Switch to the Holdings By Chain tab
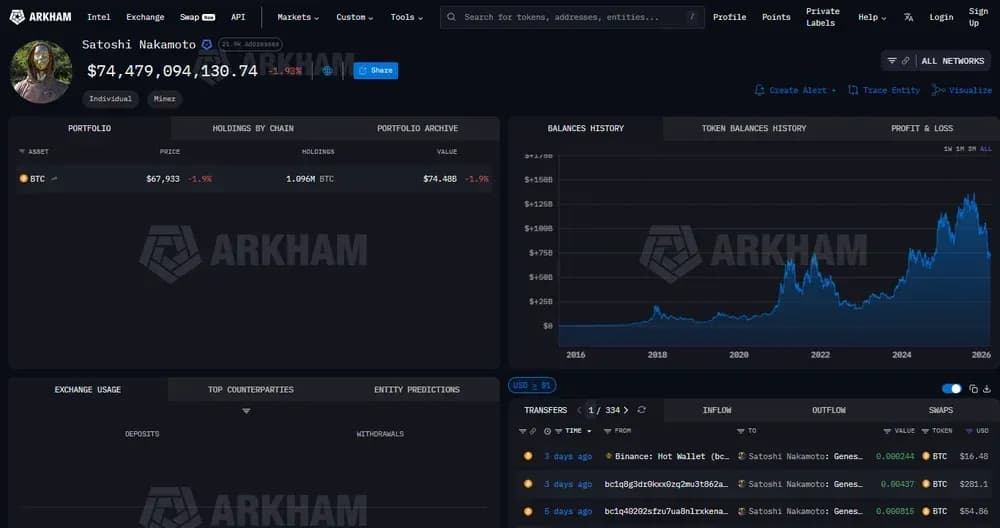This screenshot has width=1000, height=528. coord(253,128)
